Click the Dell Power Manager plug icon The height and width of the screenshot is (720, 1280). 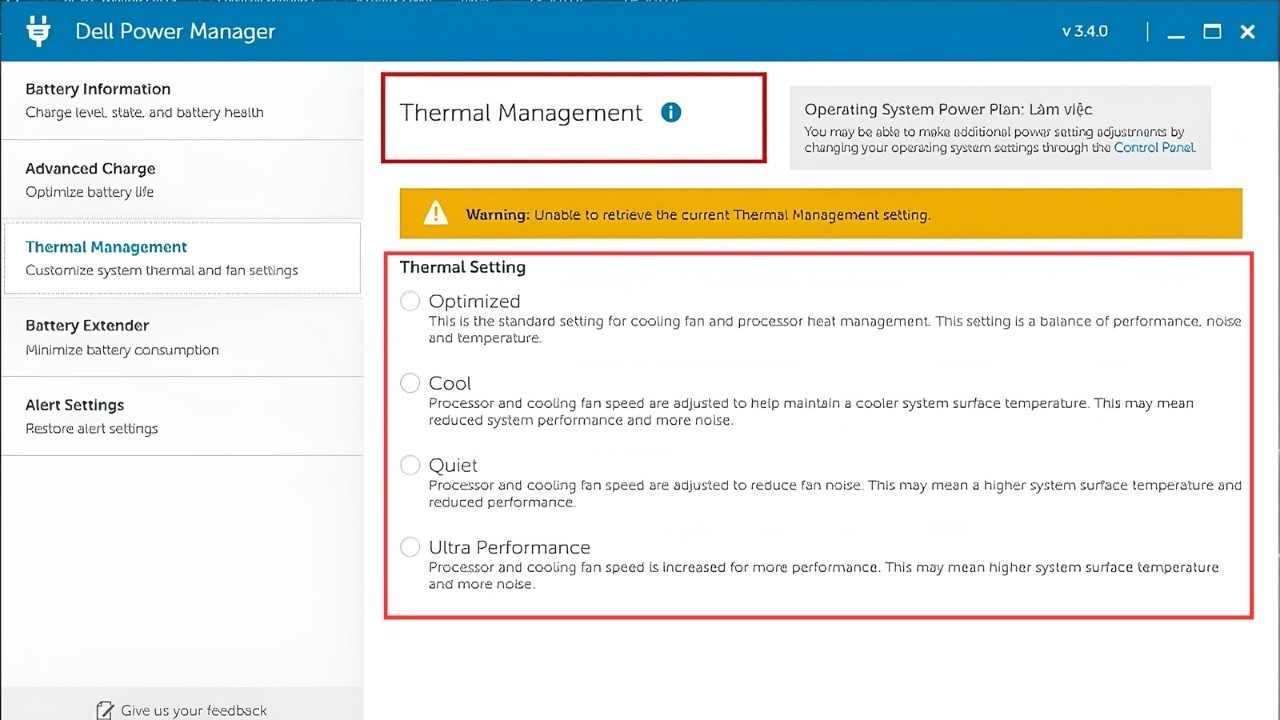pyautogui.click(x=38, y=31)
